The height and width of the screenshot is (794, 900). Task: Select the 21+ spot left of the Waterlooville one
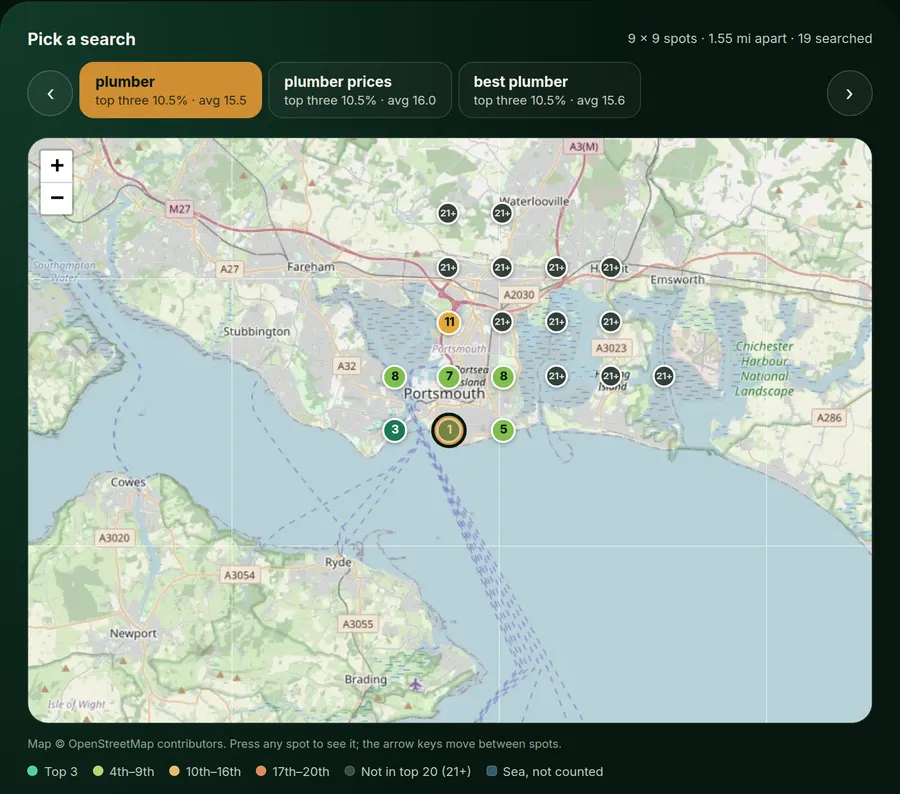(x=448, y=214)
